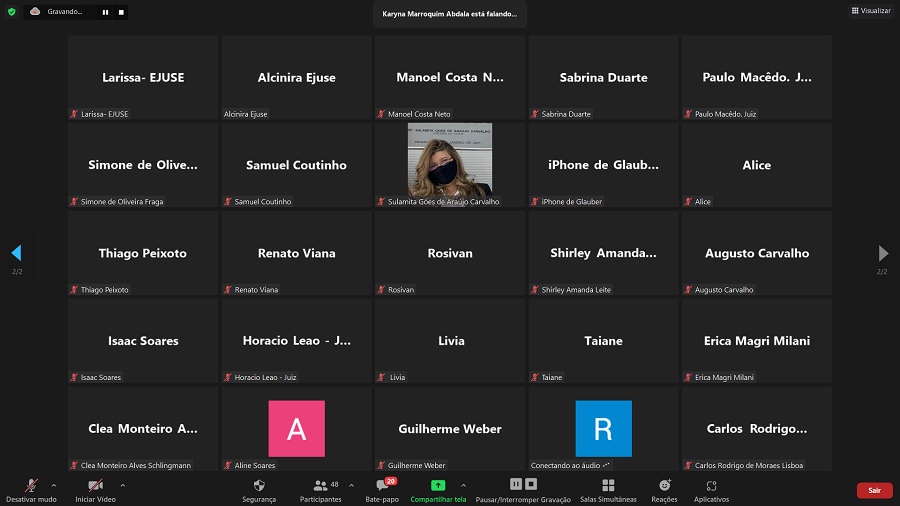Click the green Compartilhar tela button
This screenshot has height=506, width=900.
click(438, 490)
